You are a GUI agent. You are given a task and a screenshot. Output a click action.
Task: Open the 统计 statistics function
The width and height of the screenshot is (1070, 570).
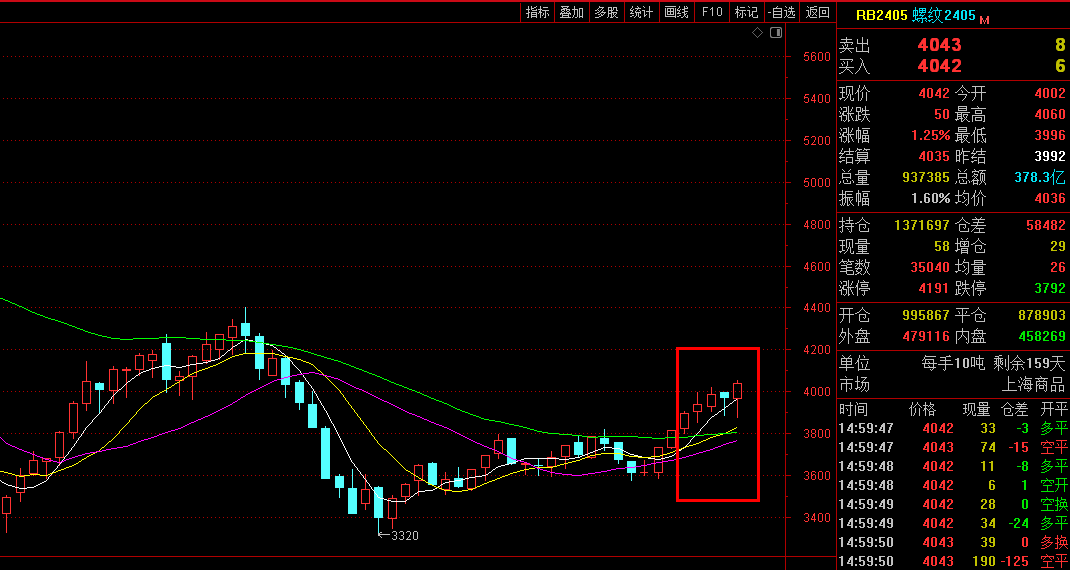coord(641,12)
